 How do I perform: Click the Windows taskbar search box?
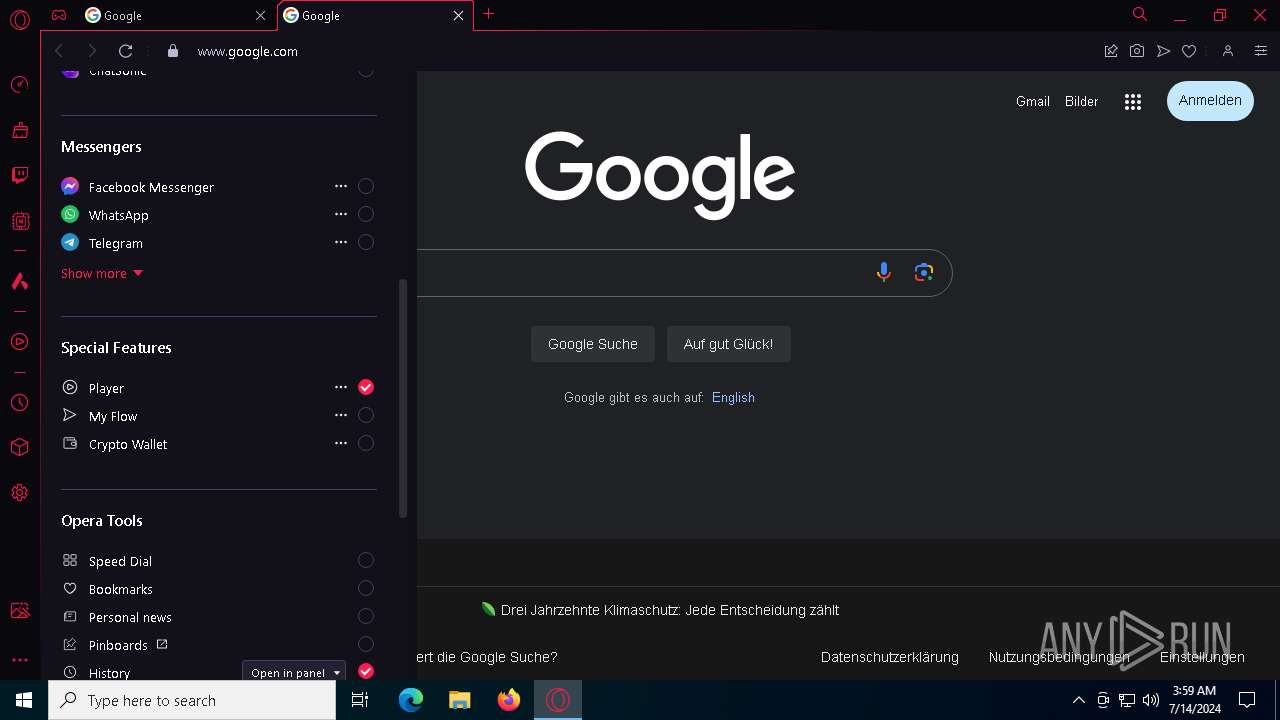(192, 700)
